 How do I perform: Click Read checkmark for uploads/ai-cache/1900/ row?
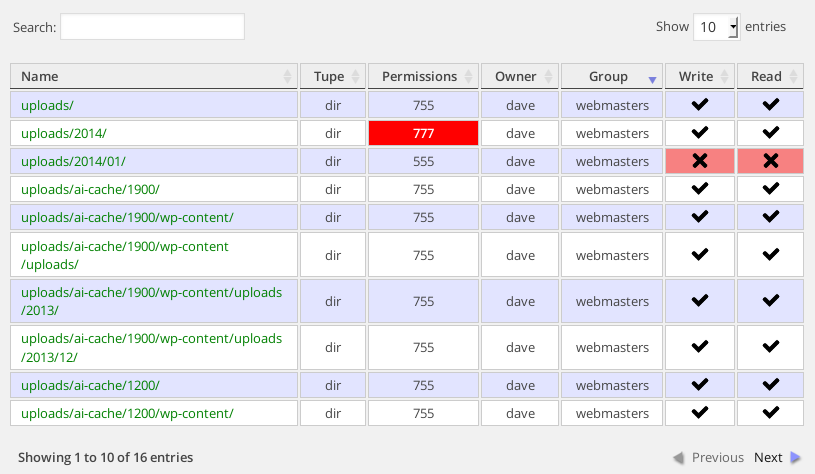point(770,189)
